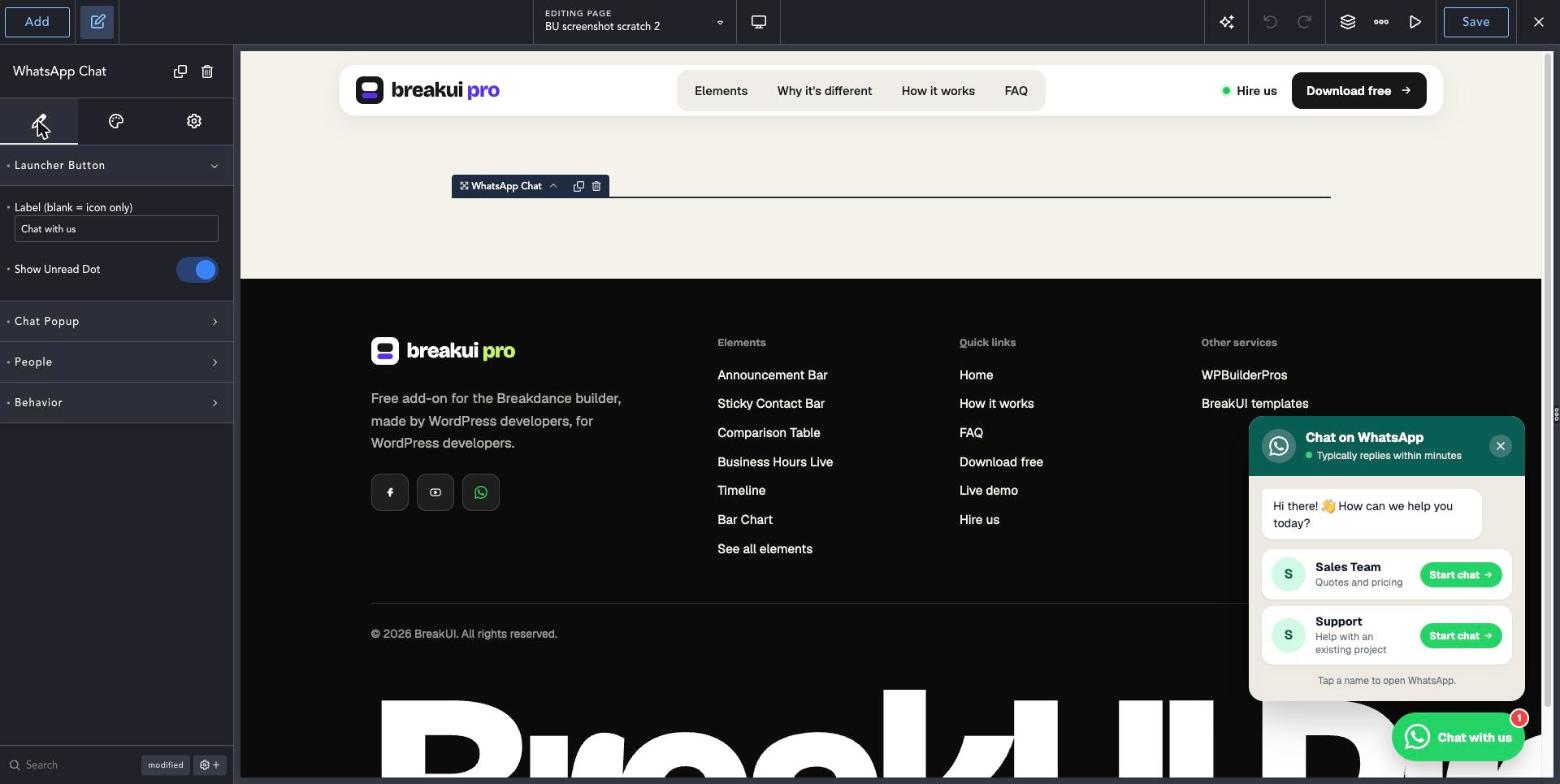
Task: Click the Label text input field
Action: point(116,229)
